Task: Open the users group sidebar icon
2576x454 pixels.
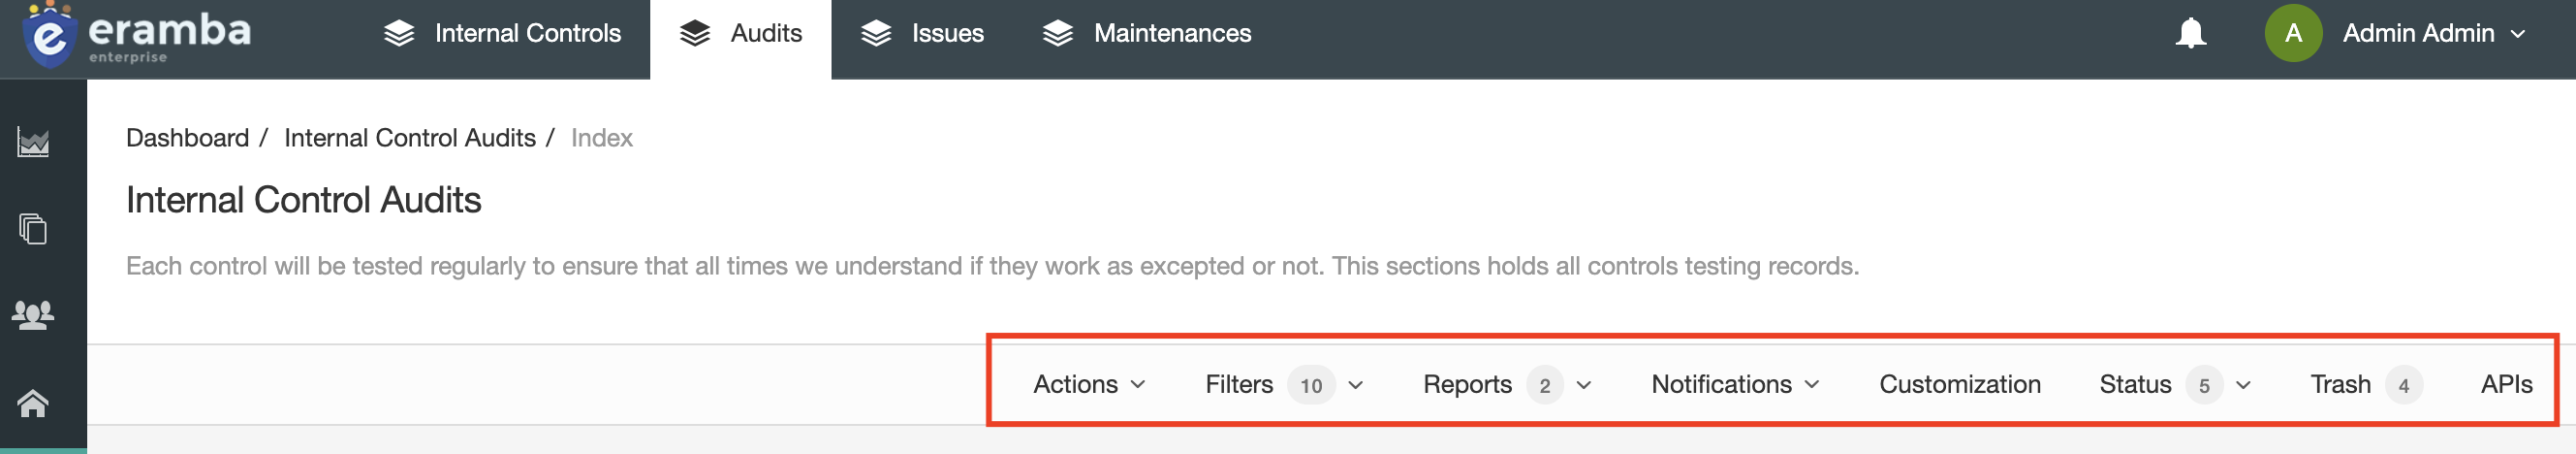Action: tap(33, 316)
